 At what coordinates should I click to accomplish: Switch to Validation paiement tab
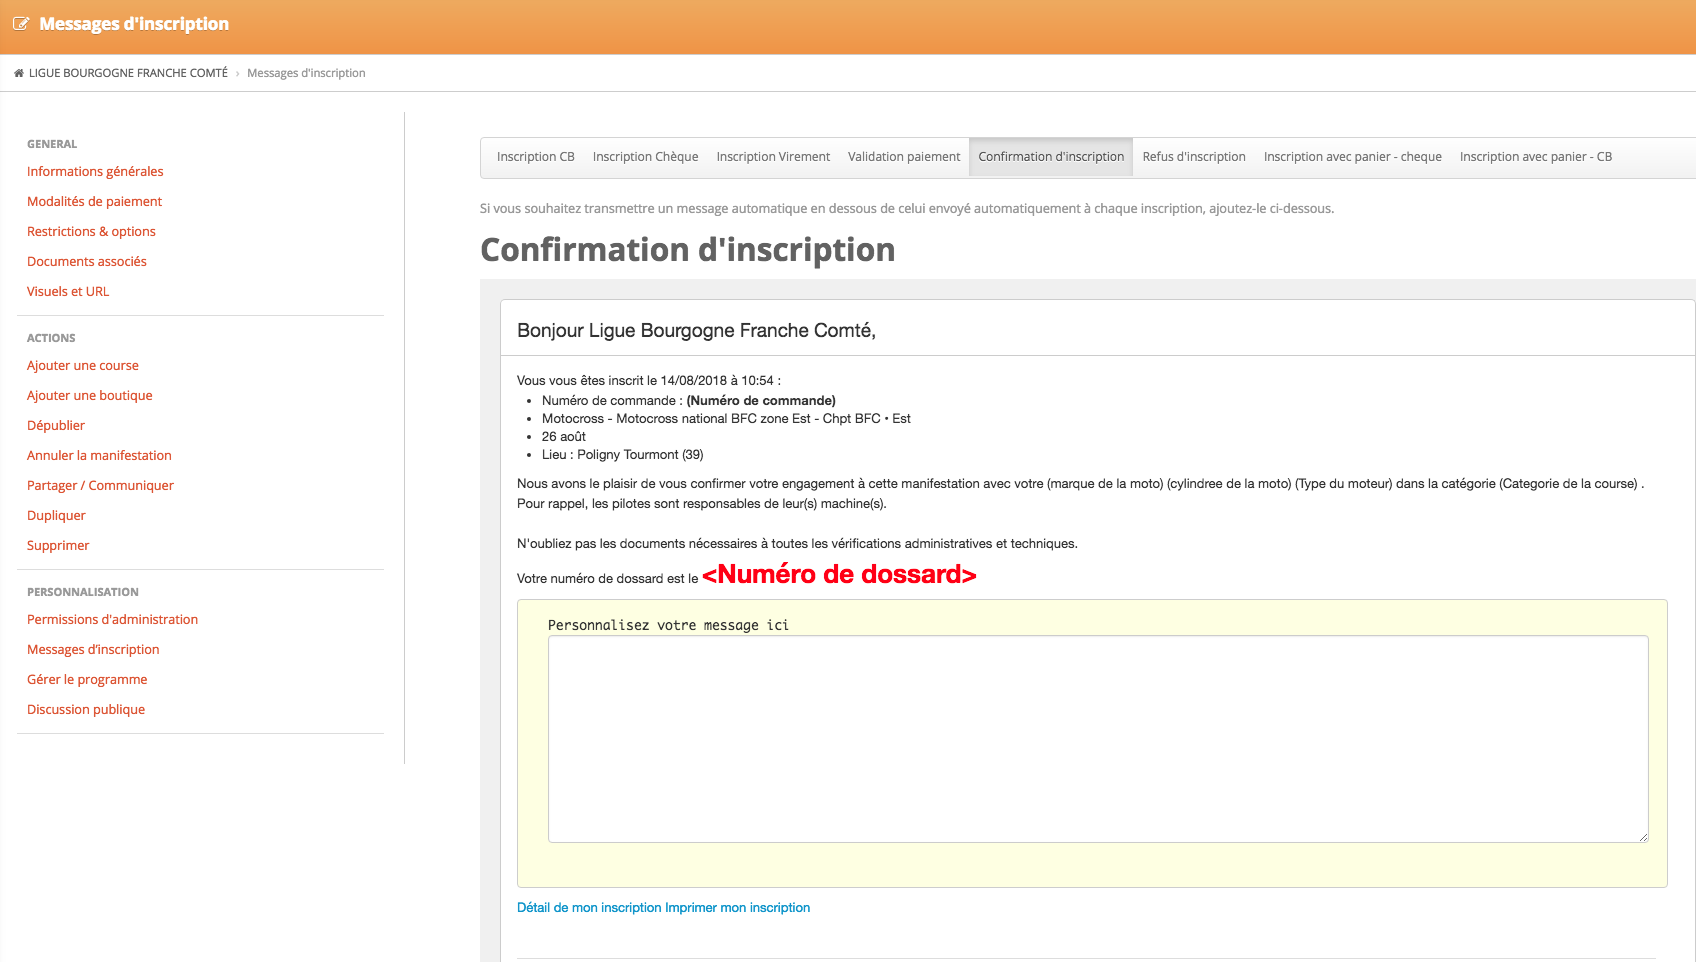pos(904,157)
